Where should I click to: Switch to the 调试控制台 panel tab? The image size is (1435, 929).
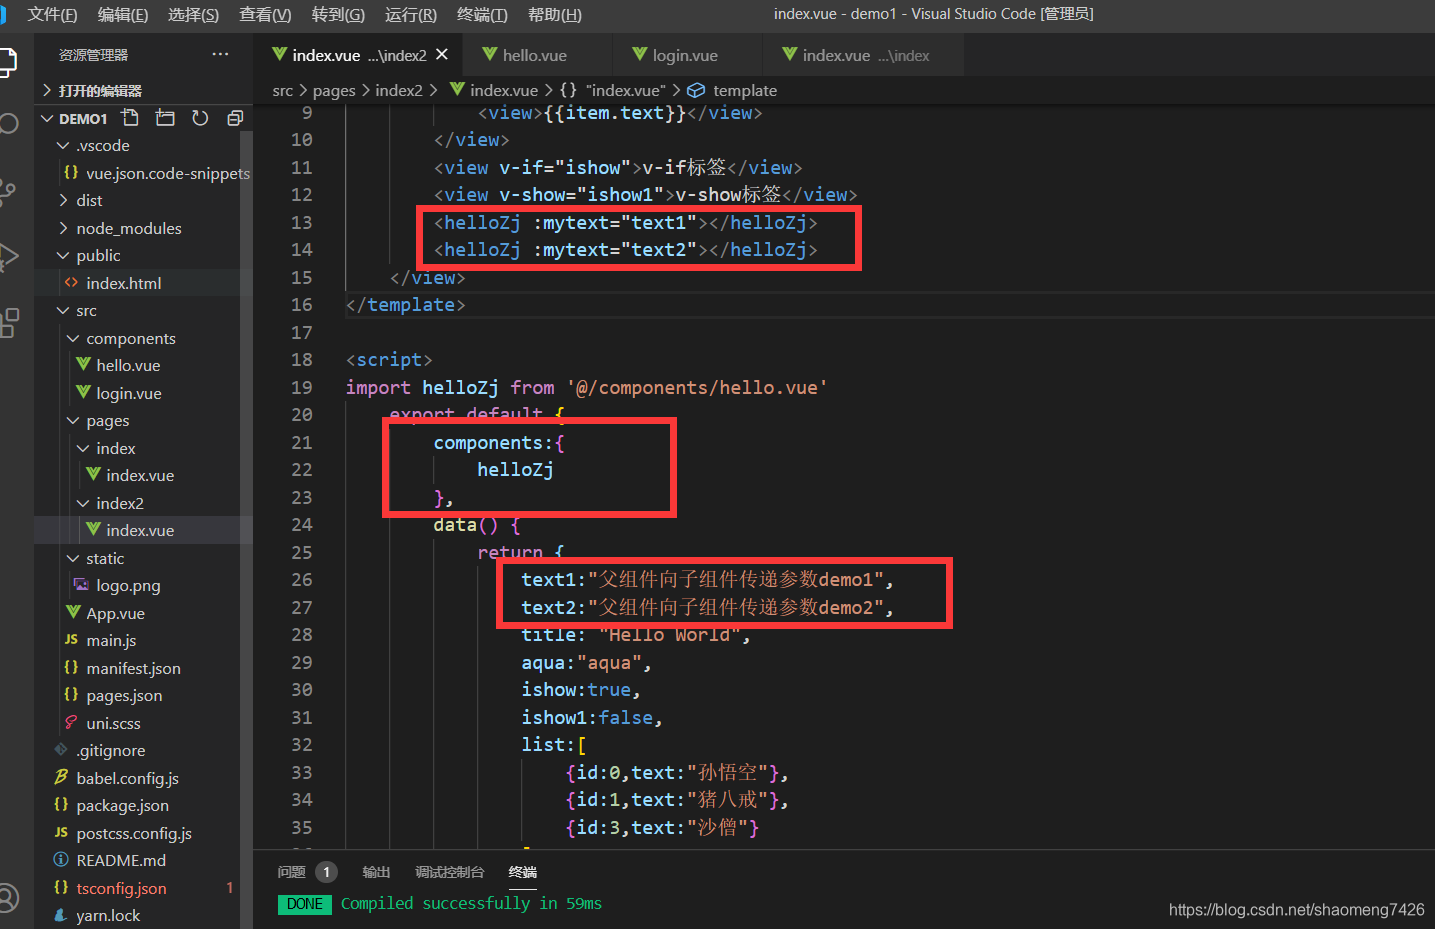point(449,872)
